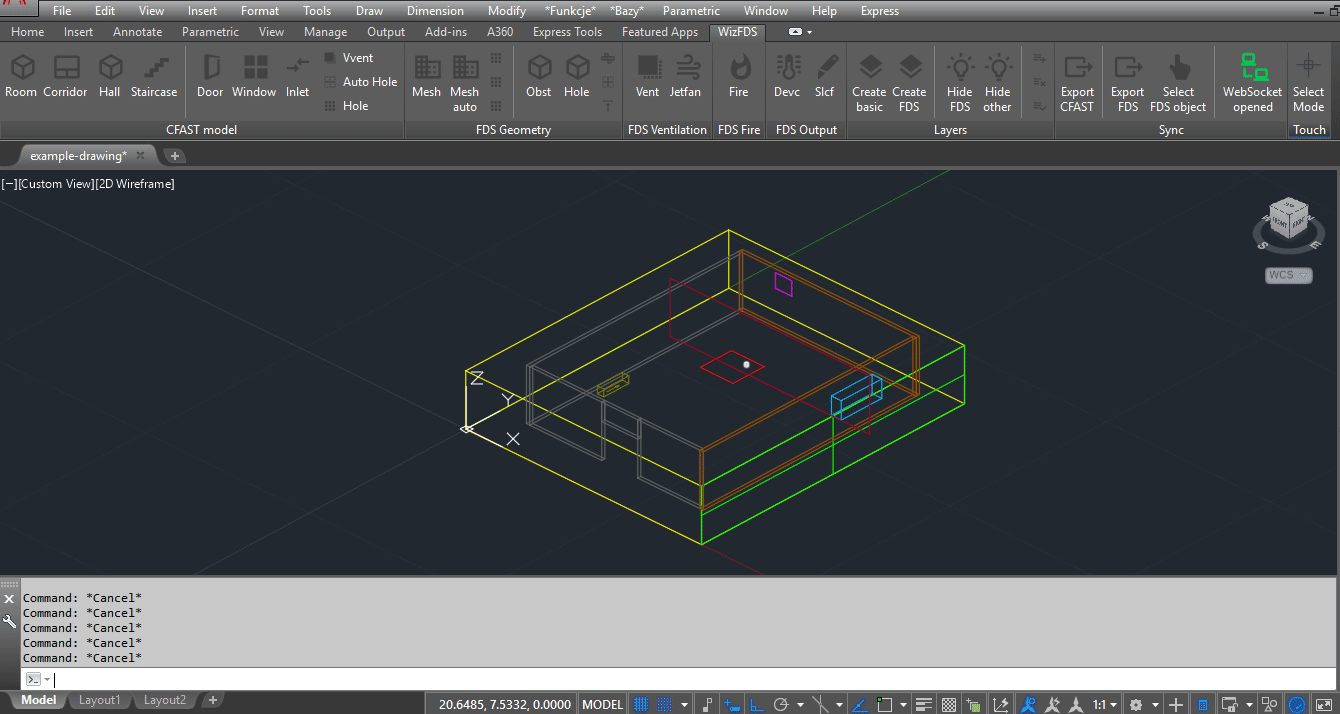Click the WCS coordinate system button
The height and width of the screenshot is (714, 1340).
pyautogui.click(x=1288, y=275)
